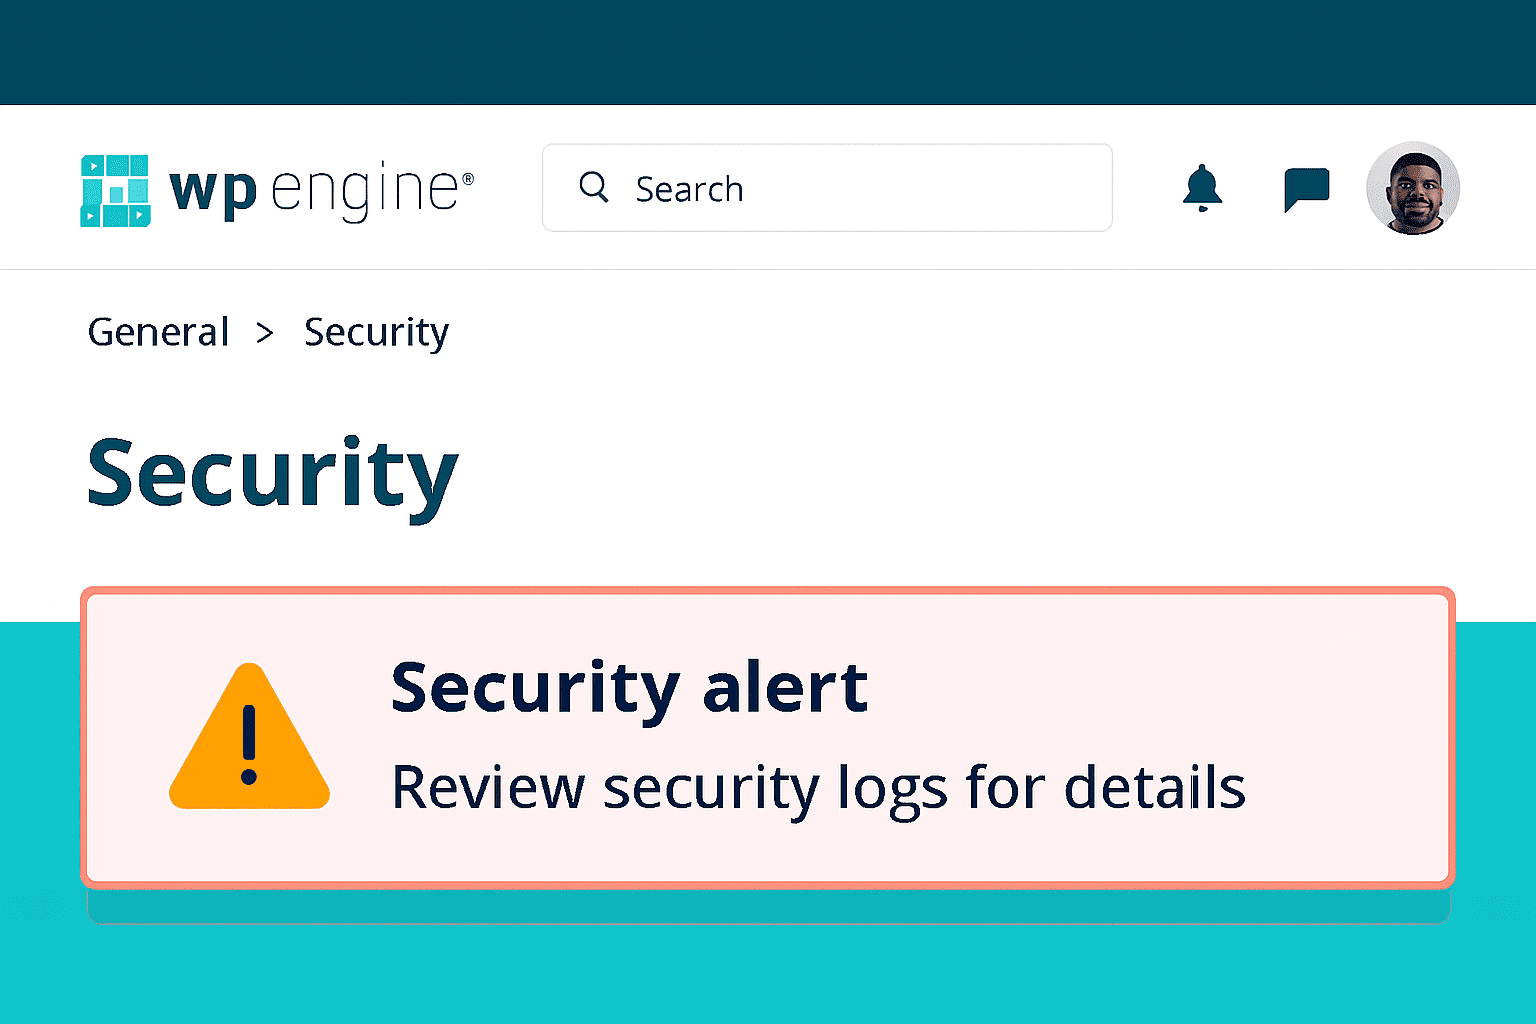This screenshot has height=1024, width=1536.
Task: Open the user profile avatar menu
Action: click(x=1412, y=188)
